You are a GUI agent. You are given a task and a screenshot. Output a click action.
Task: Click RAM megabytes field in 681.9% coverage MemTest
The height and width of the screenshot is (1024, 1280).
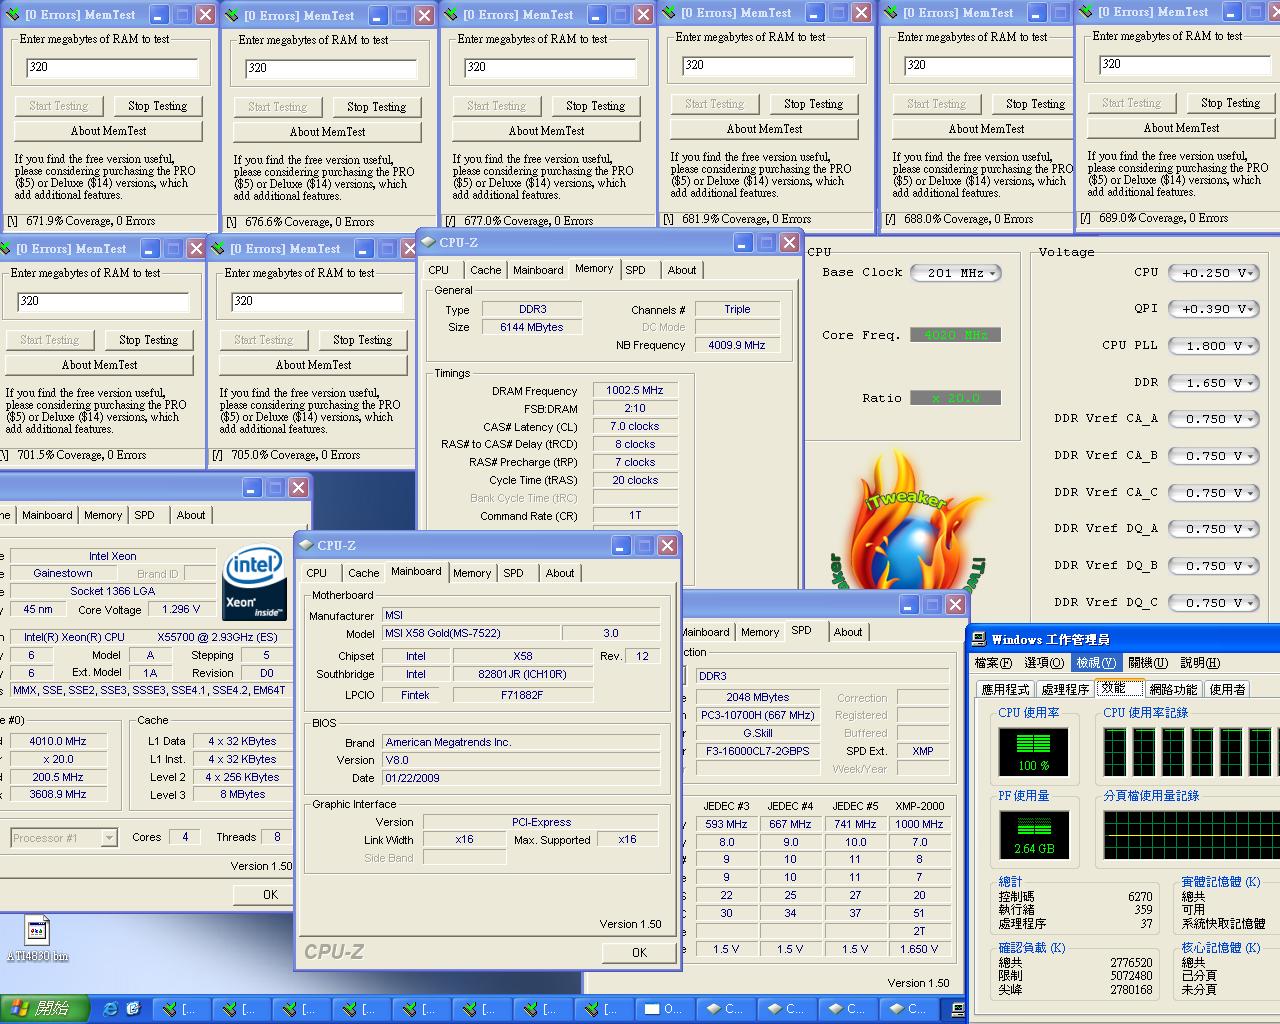pyautogui.click(x=768, y=65)
